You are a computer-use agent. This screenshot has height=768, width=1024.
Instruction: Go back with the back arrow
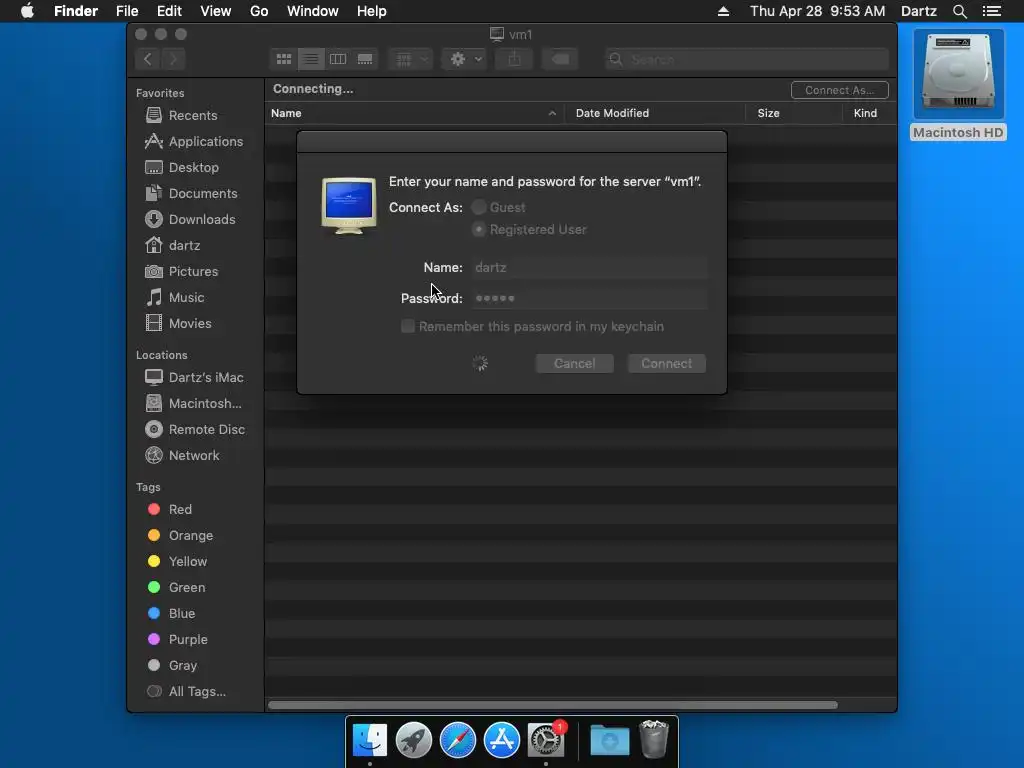pos(148,59)
